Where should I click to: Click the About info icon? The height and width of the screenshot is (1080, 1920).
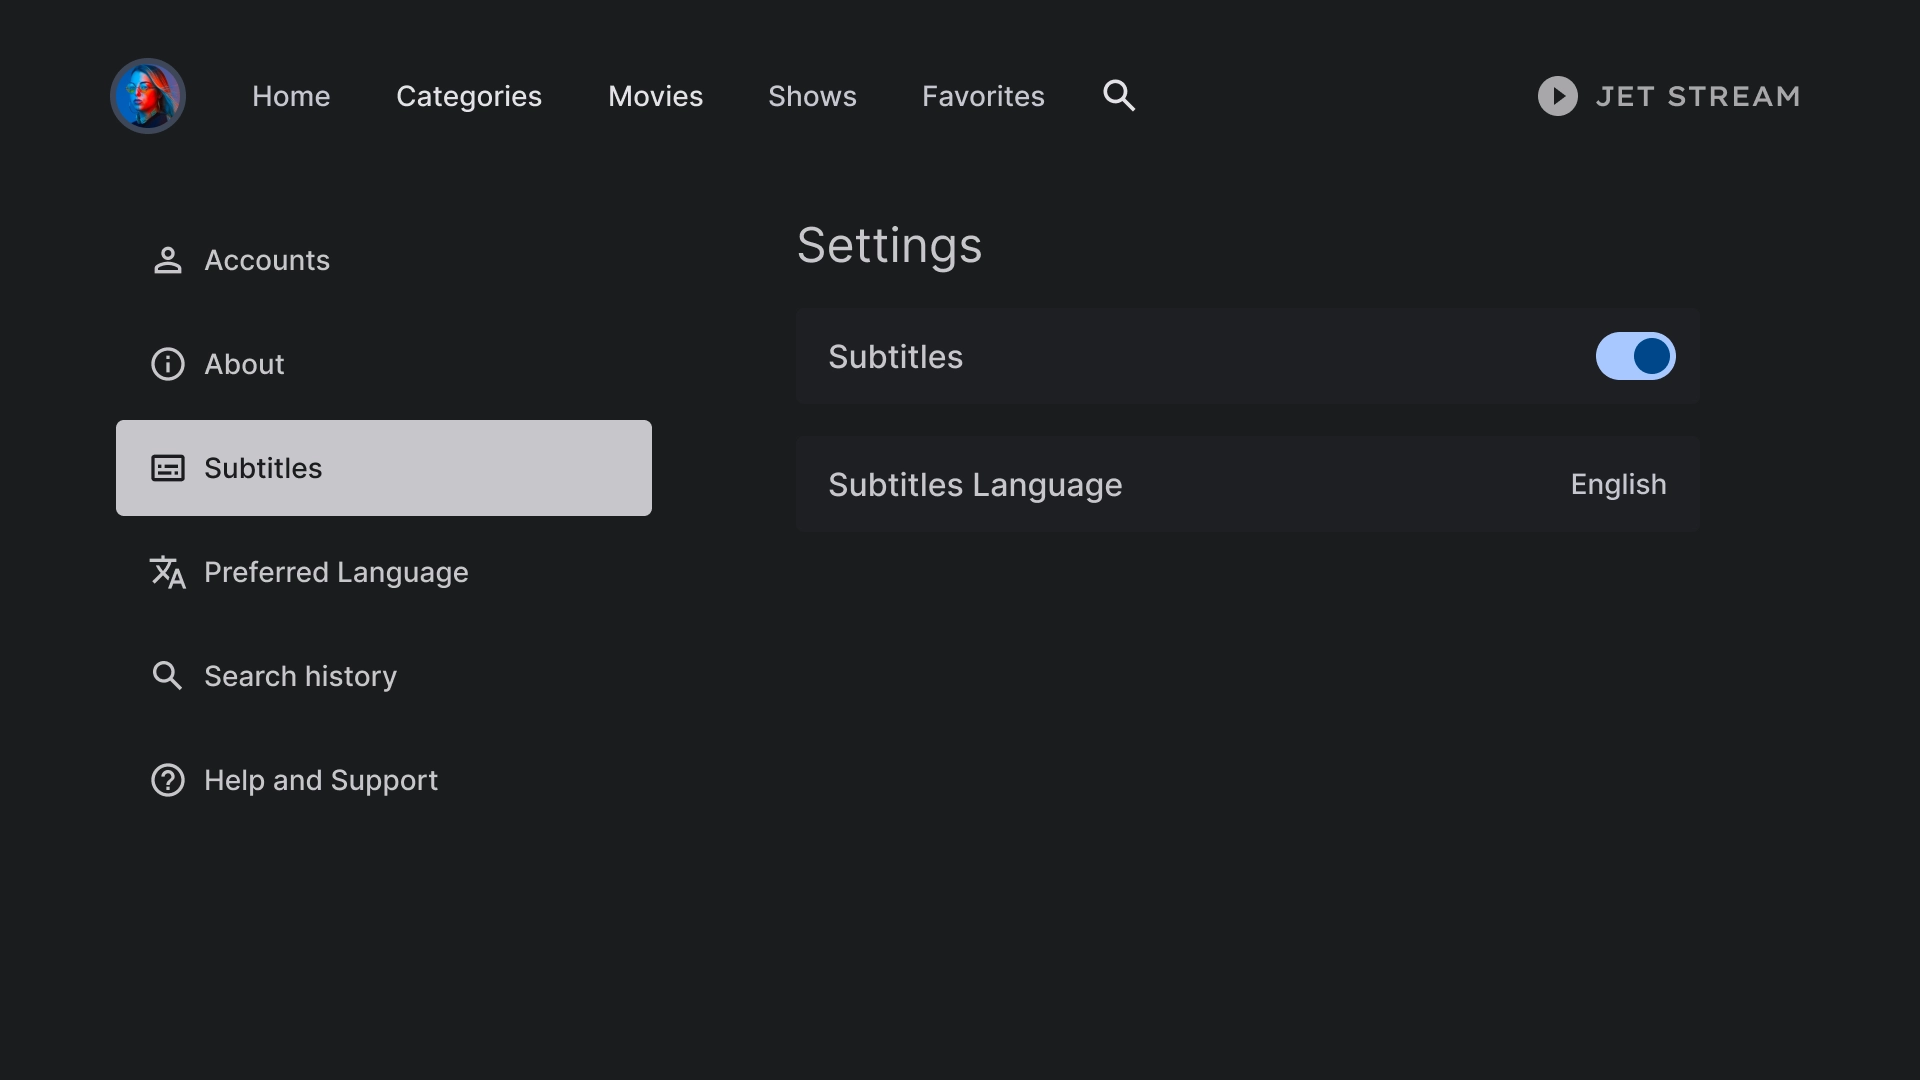point(167,364)
